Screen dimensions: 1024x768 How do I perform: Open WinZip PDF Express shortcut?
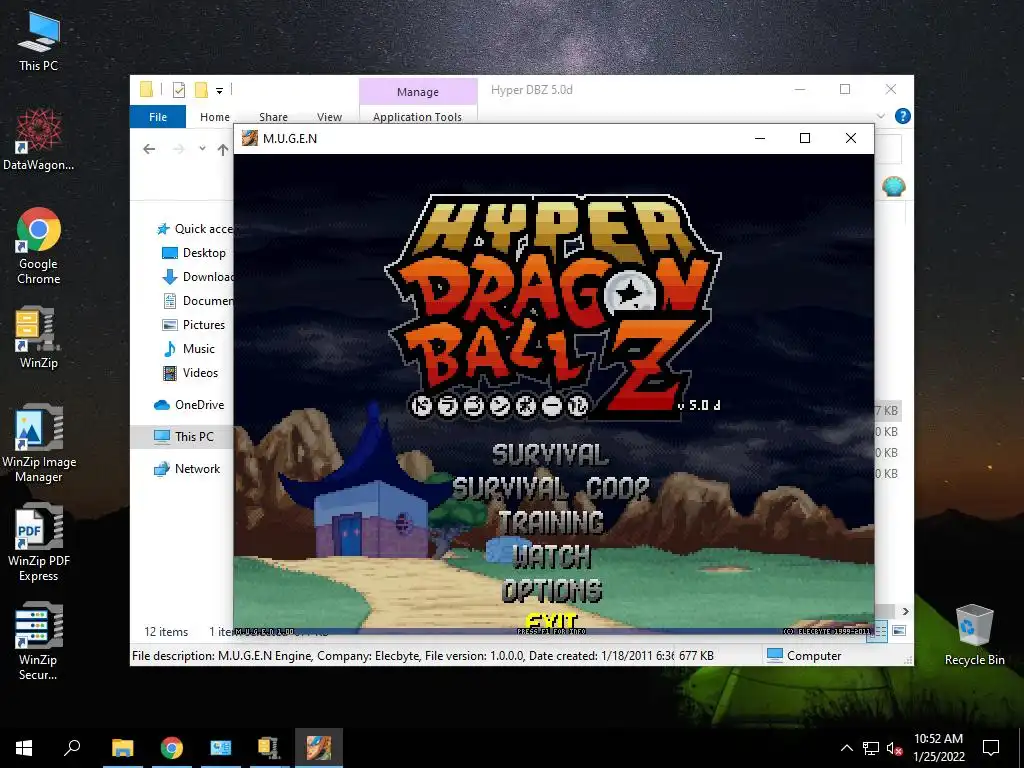39,543
